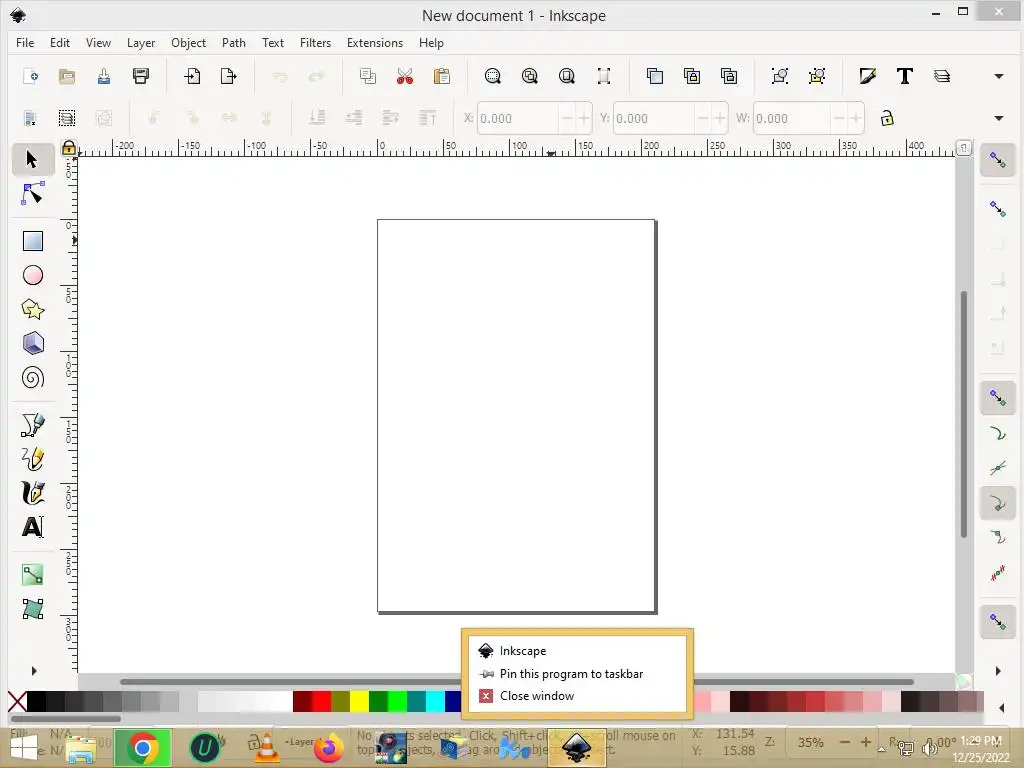Screen dimensions: 1024x768
Task: Click Select all objects icon
Action: click(30, 118)
